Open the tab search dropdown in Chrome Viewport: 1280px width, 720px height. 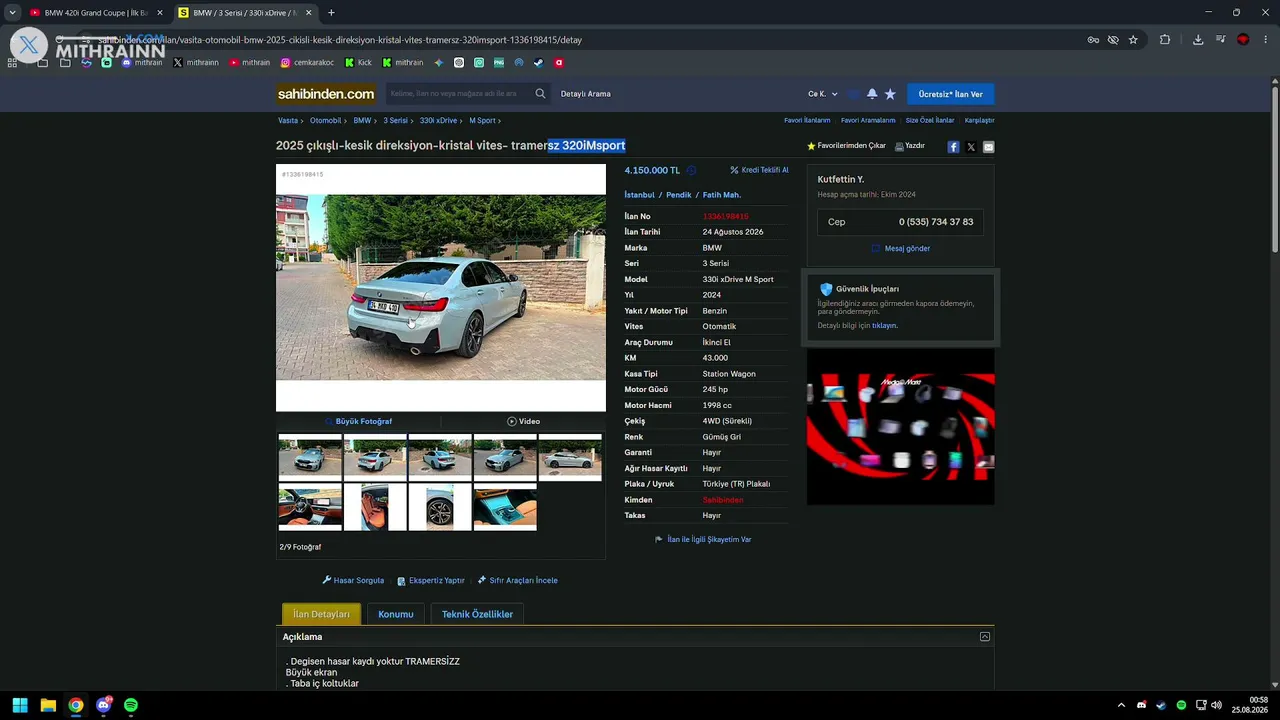pyautogui.click(x=12, y=12)
